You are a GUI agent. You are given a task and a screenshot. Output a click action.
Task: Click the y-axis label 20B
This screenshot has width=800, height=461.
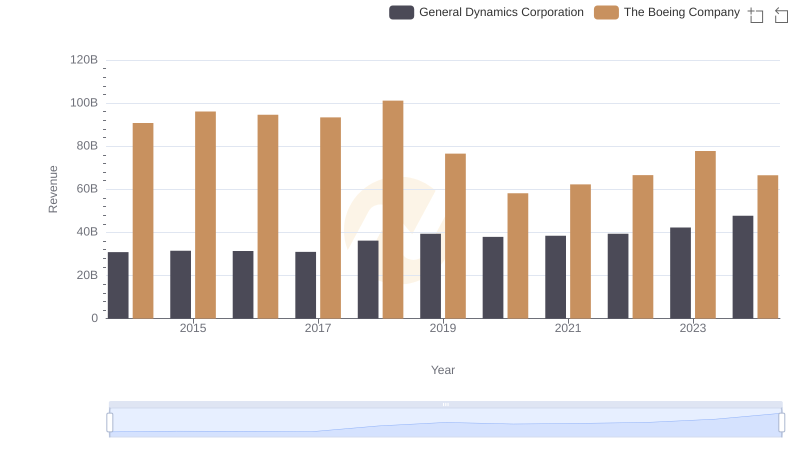[x=87, y=275]
